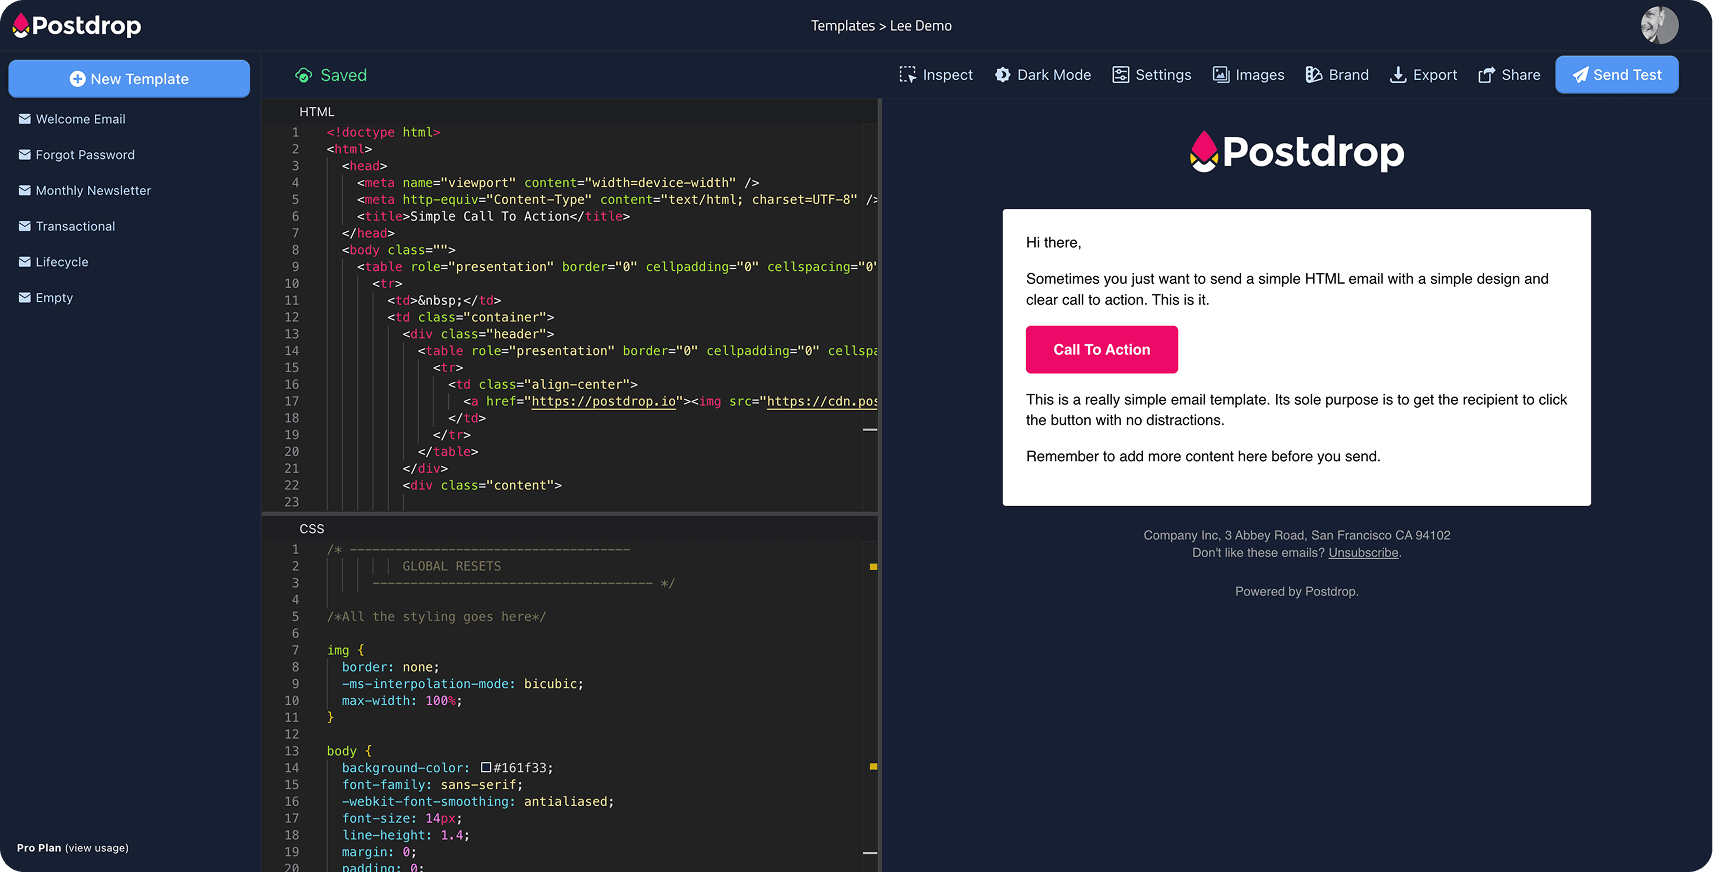This screenshot has width=1713, height=872.
Task: Open the Lifecycle template
Action: tap(62, 262)
